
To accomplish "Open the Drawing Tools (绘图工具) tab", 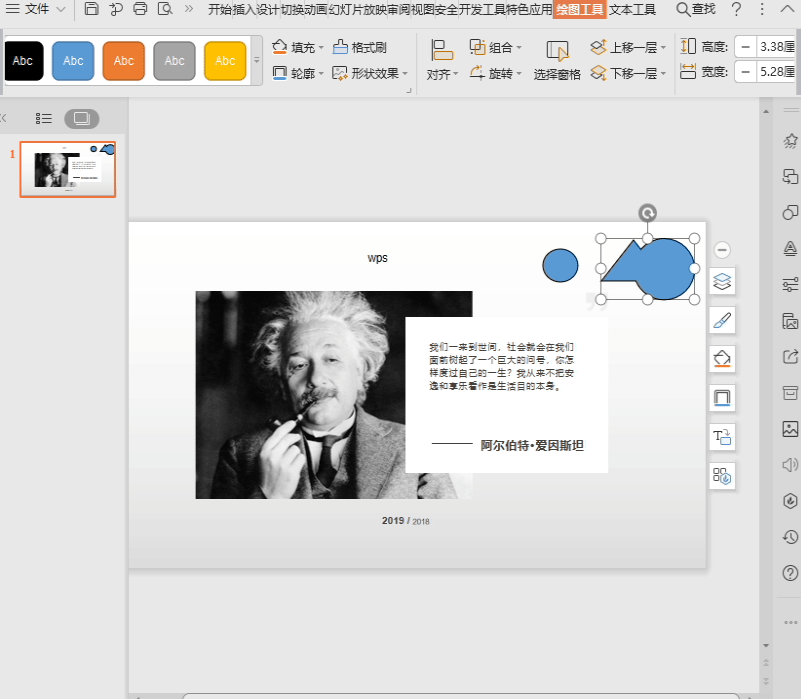I will pos(579,9).
